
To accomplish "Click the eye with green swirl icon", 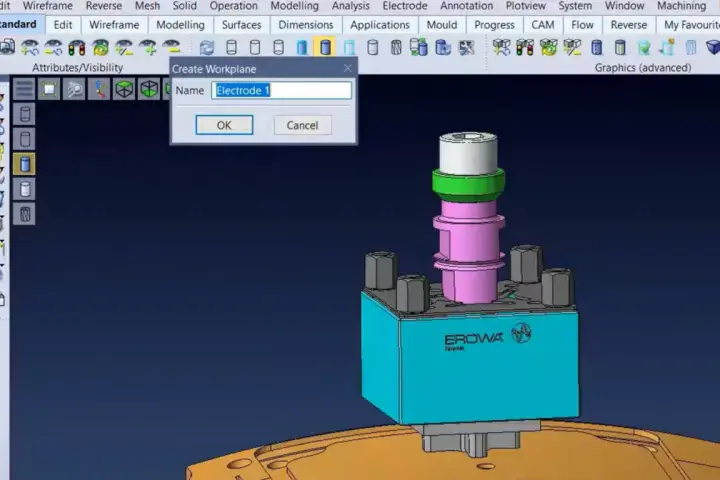I will [x=101, y=47].
